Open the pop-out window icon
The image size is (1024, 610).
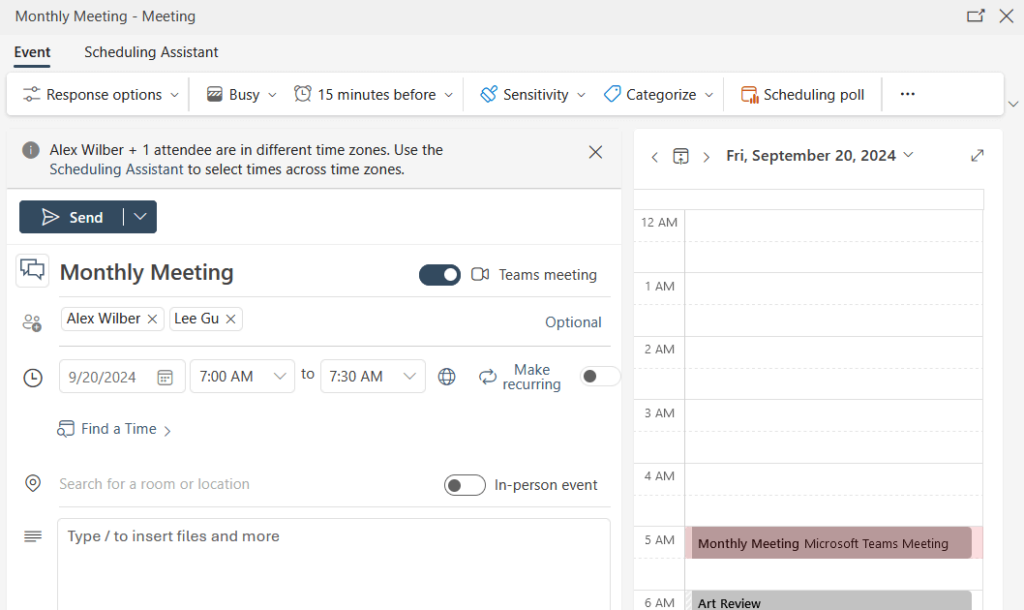[x=975, y=16]
